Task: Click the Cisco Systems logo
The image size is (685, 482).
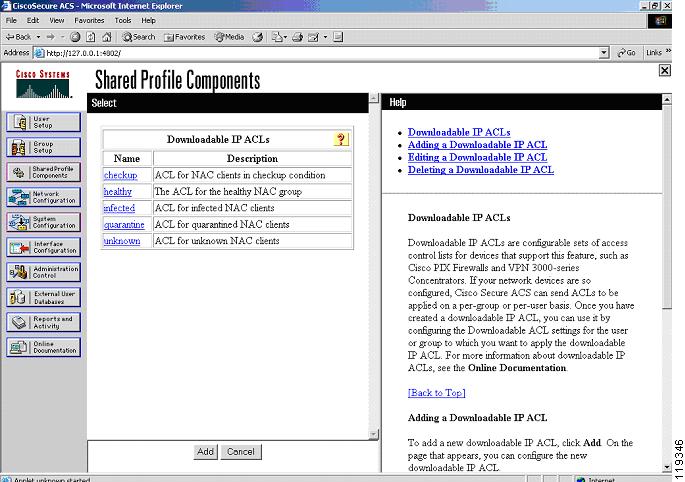Action: pyautogui.click(x=43, y=84)
